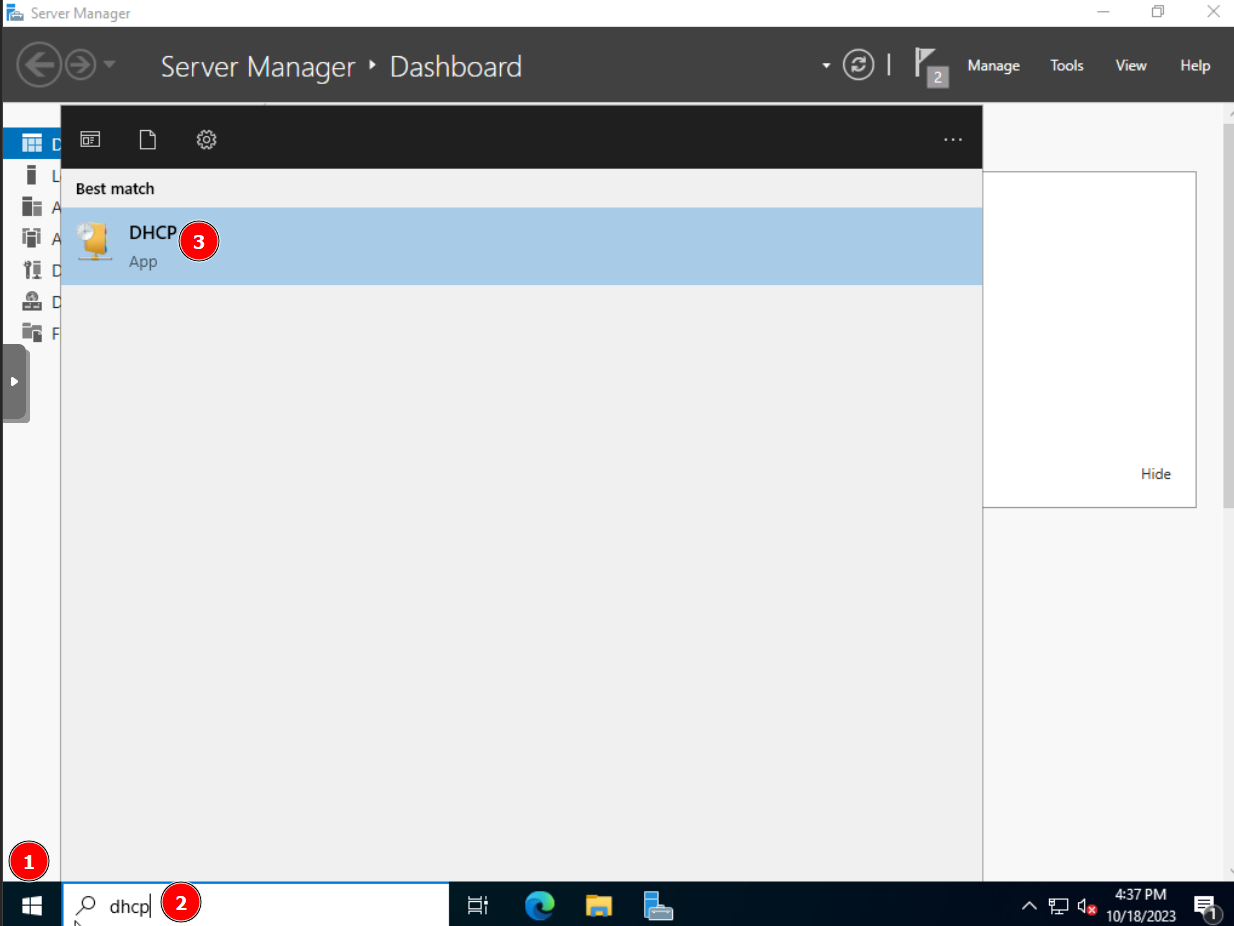Expand the breadcrumb dropdown arrow beside Refresh
The width and height of the screenshot is (1234, 926).
tap(826, 66)
